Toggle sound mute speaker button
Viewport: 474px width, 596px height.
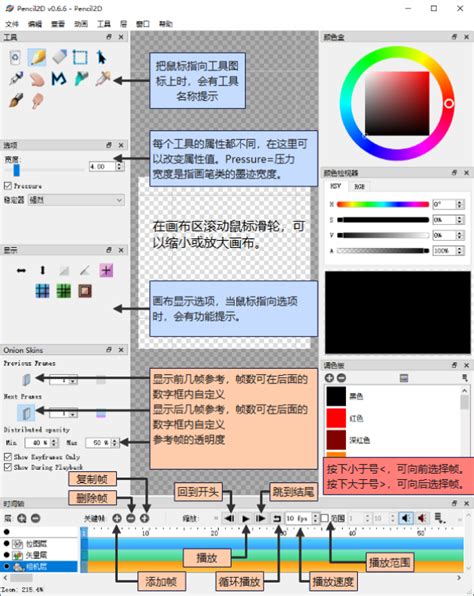point(406,518)
